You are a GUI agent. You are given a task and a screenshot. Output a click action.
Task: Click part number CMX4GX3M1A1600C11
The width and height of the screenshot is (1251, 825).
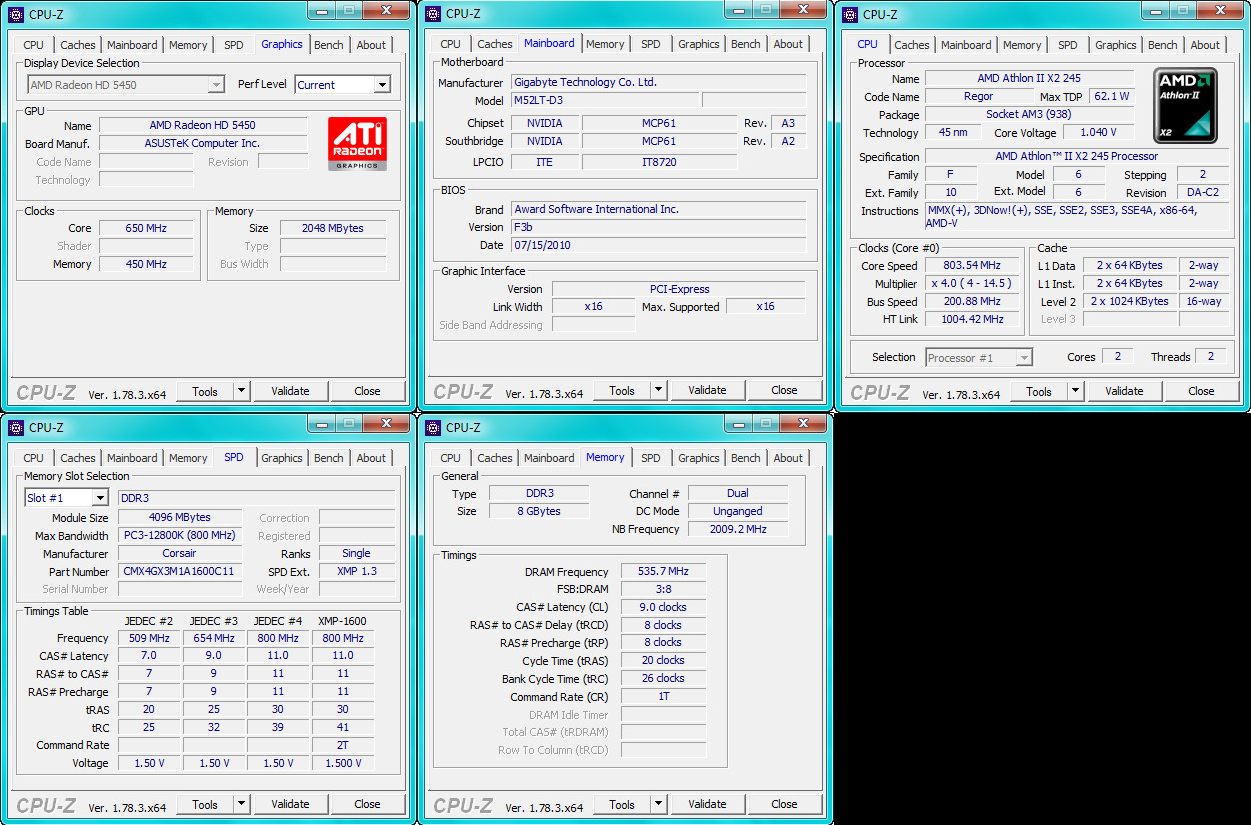tap(179, 572)
